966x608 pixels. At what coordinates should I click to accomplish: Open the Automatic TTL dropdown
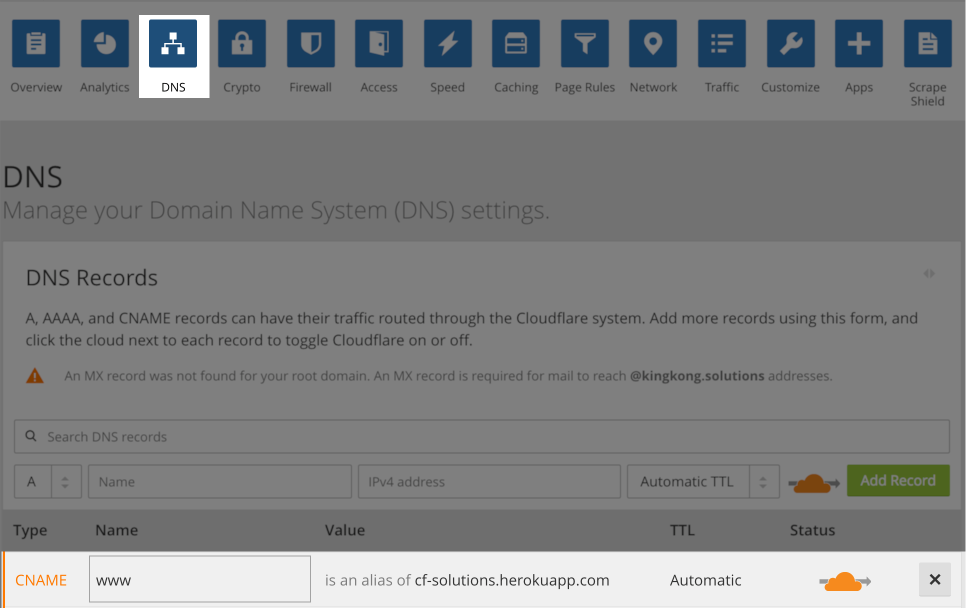[x=702, y=482]
